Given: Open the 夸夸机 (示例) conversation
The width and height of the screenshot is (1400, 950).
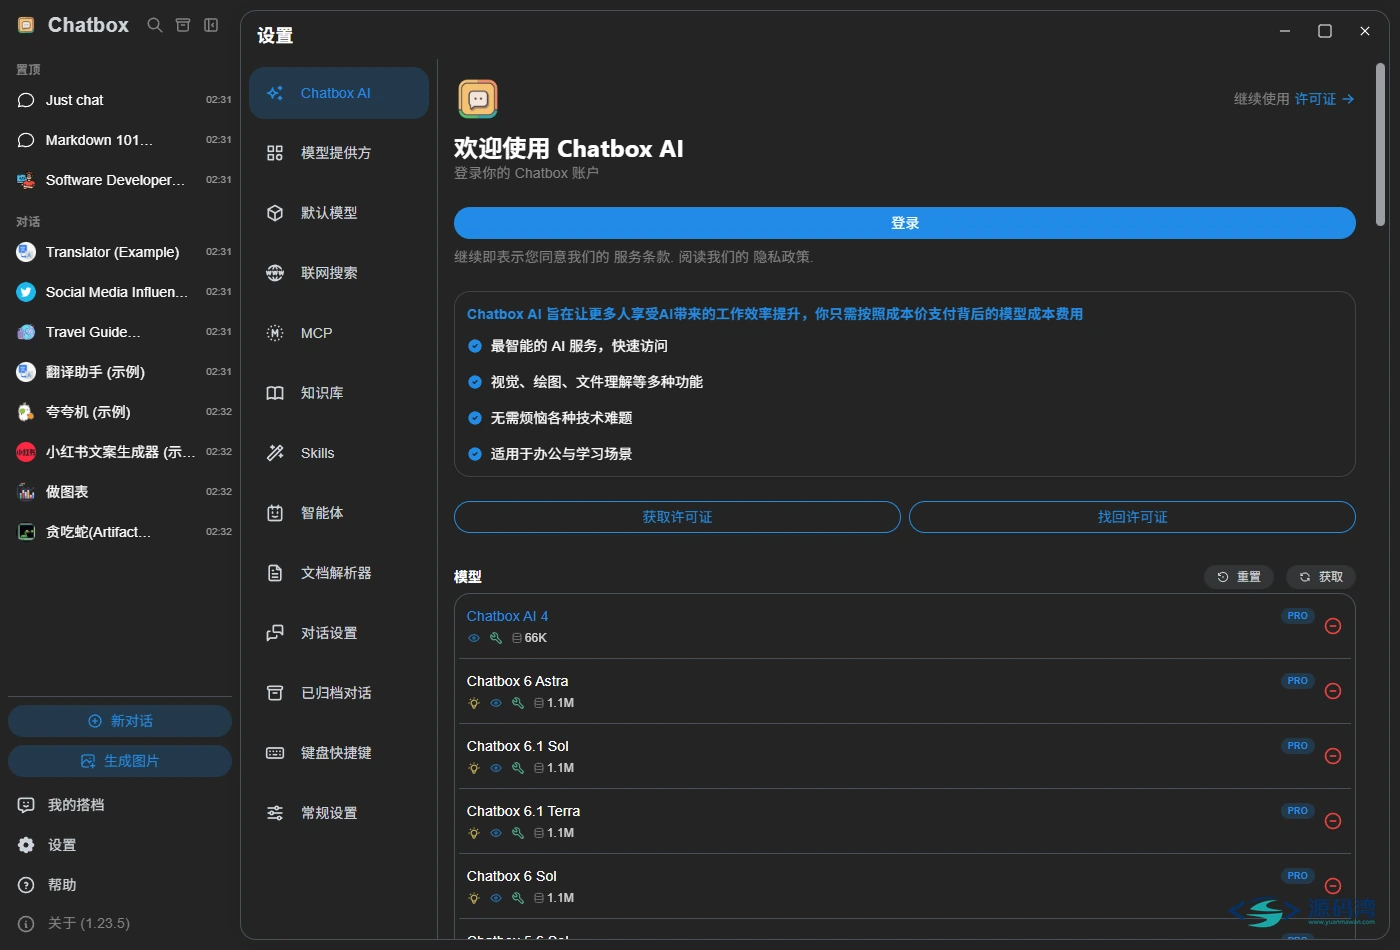Looking at the screenshot, I should pyautogui.click(x=120, y=412).
